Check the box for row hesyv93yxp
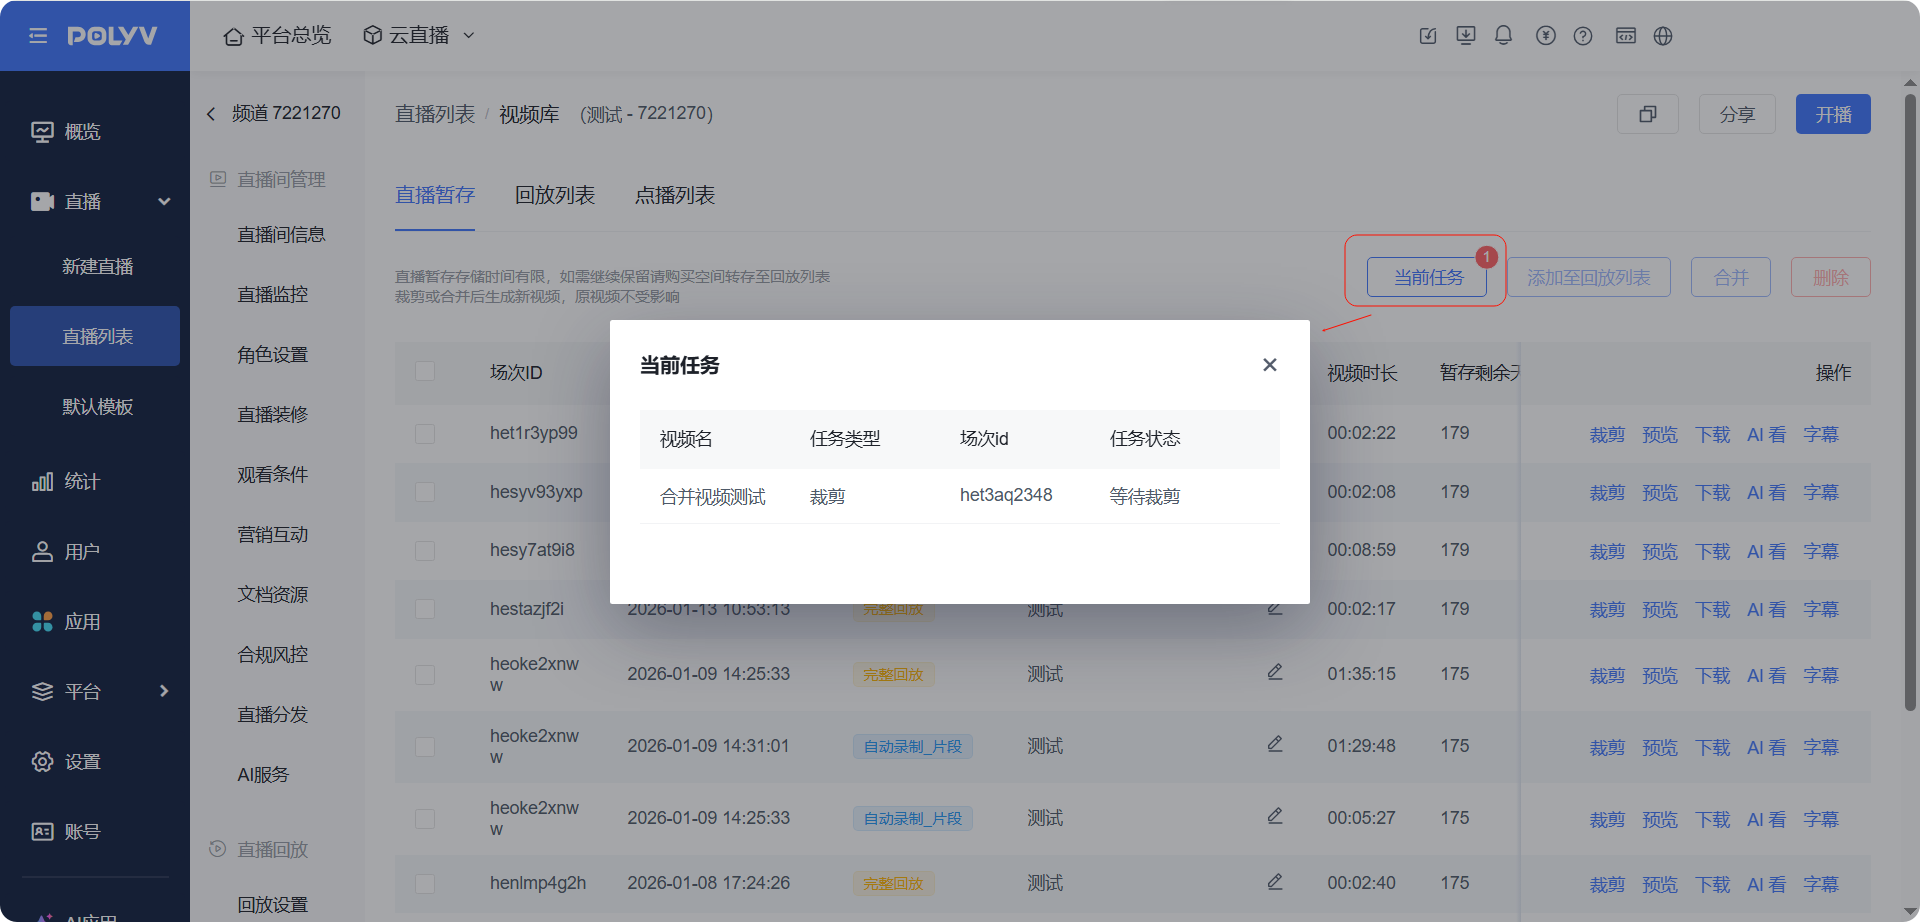The image size is (1920, 922). click(425, 492)
